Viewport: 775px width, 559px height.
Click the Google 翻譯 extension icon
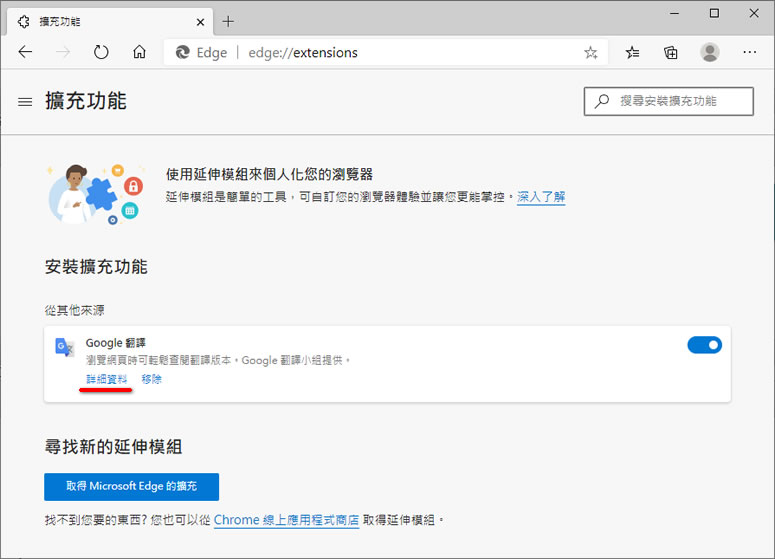[64, 347]
